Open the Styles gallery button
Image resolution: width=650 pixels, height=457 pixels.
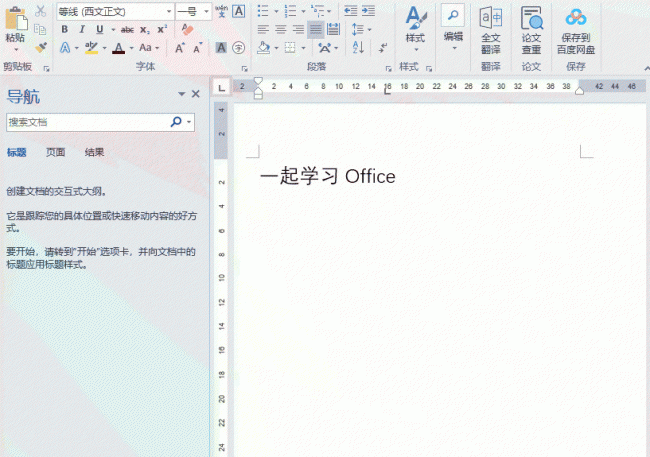coord(416,29)
